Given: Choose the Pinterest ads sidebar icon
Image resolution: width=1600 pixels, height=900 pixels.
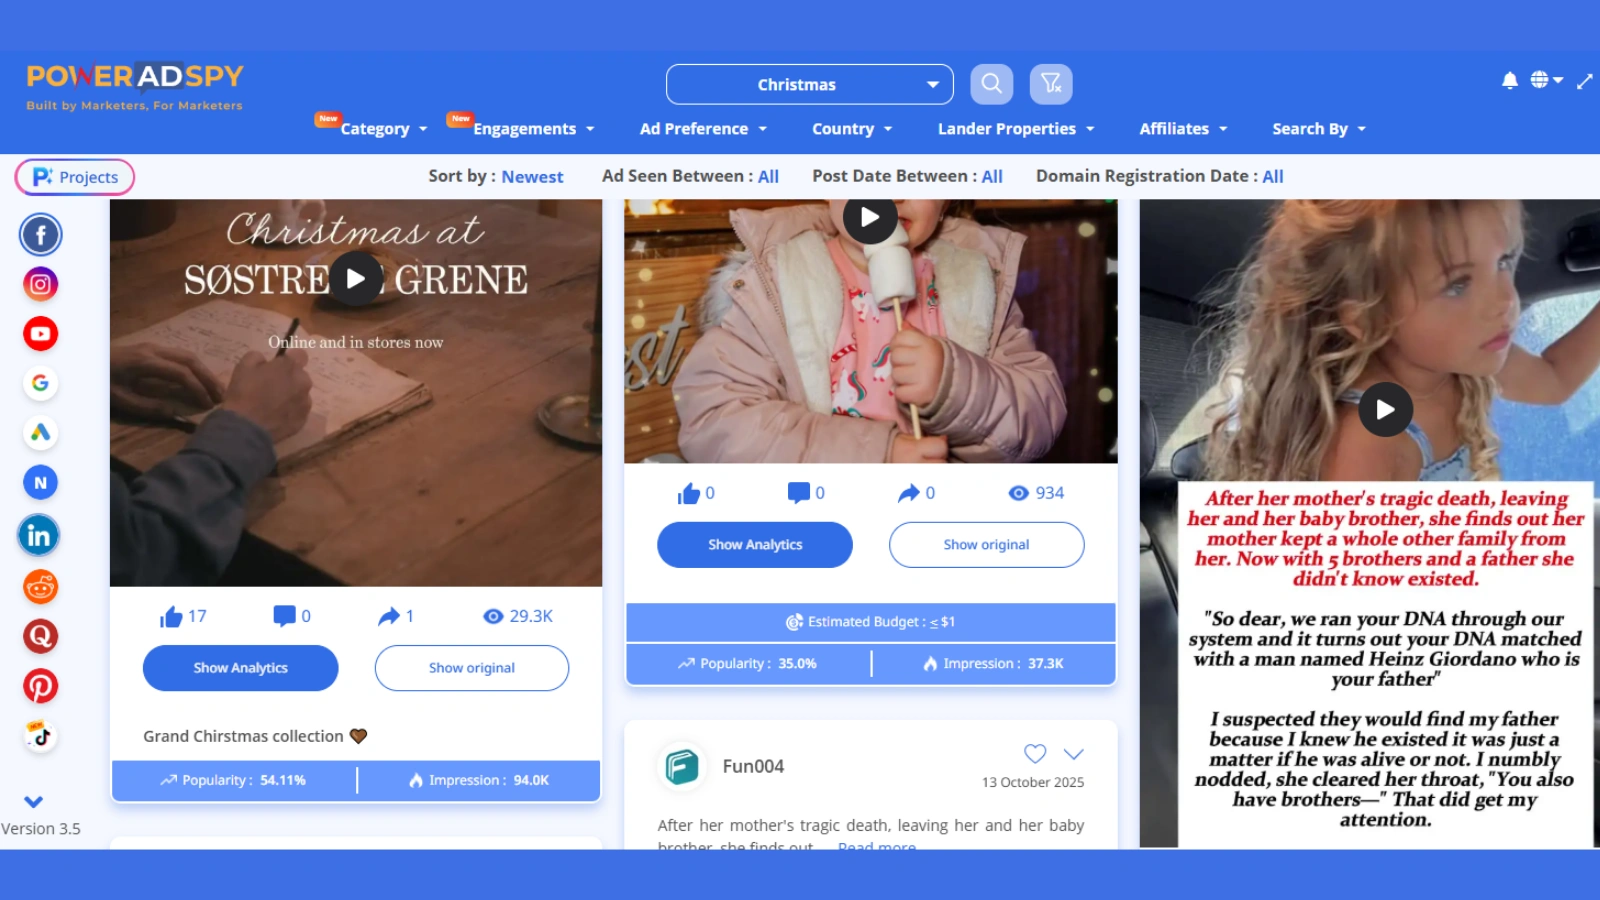Looking at the screenshot, I should point(40,686).
